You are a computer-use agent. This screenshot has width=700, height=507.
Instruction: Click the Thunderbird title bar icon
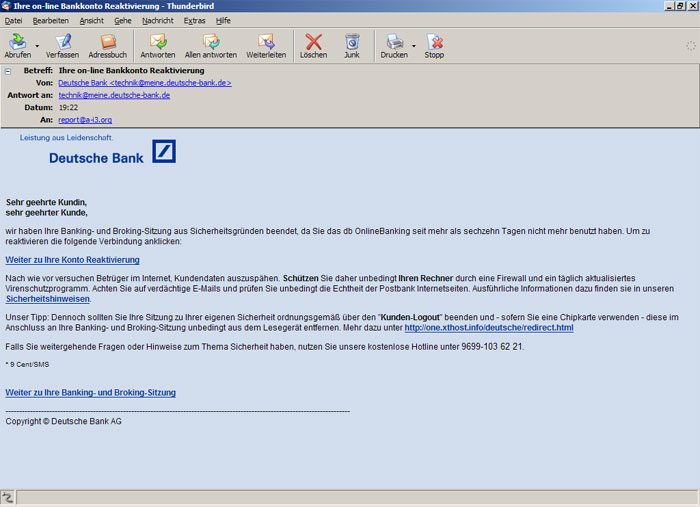click(5, 6)
